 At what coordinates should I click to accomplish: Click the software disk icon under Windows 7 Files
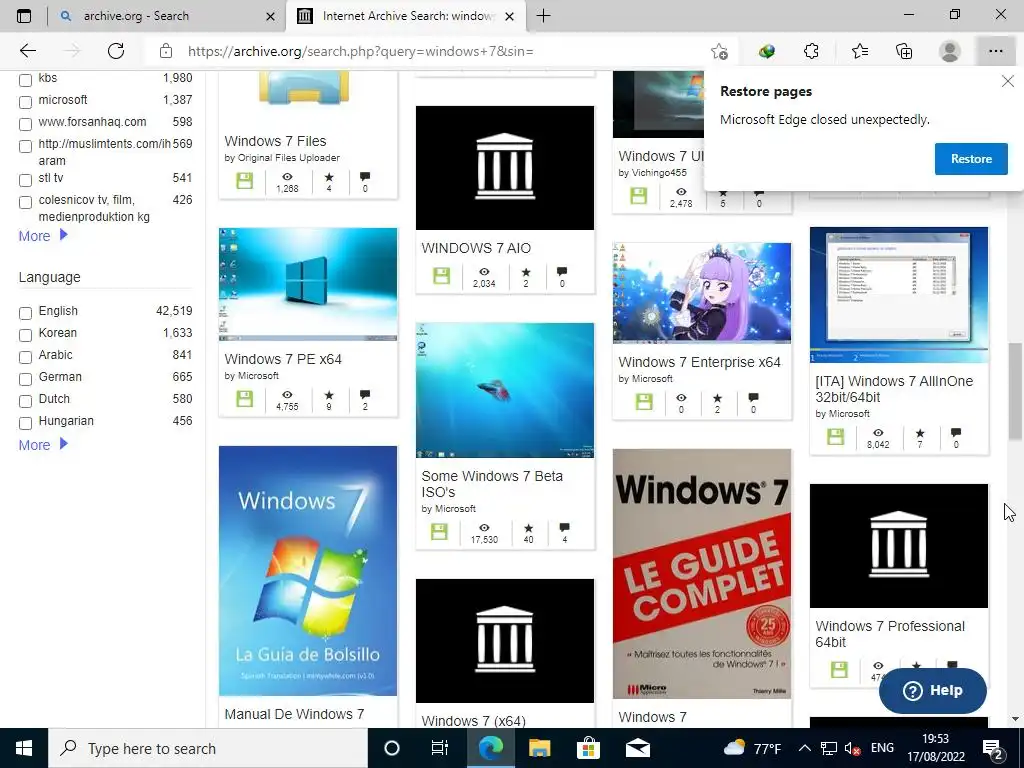click(244, 181)
